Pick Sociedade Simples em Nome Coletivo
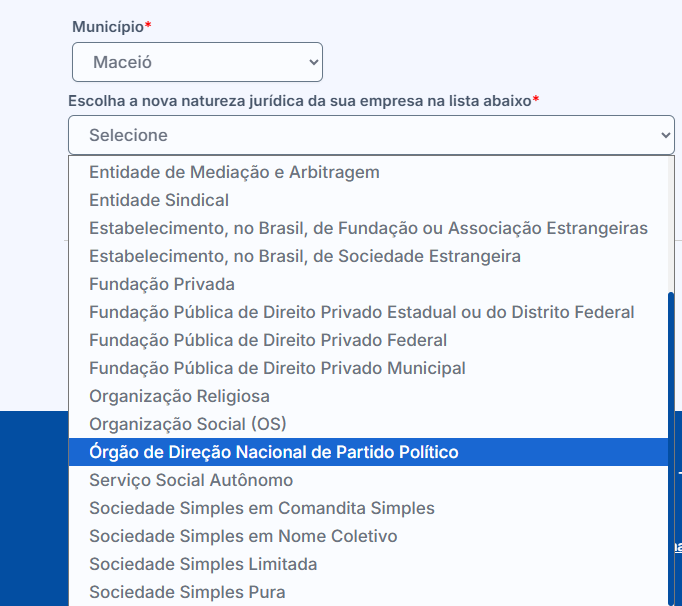 (x=368, y=536)
